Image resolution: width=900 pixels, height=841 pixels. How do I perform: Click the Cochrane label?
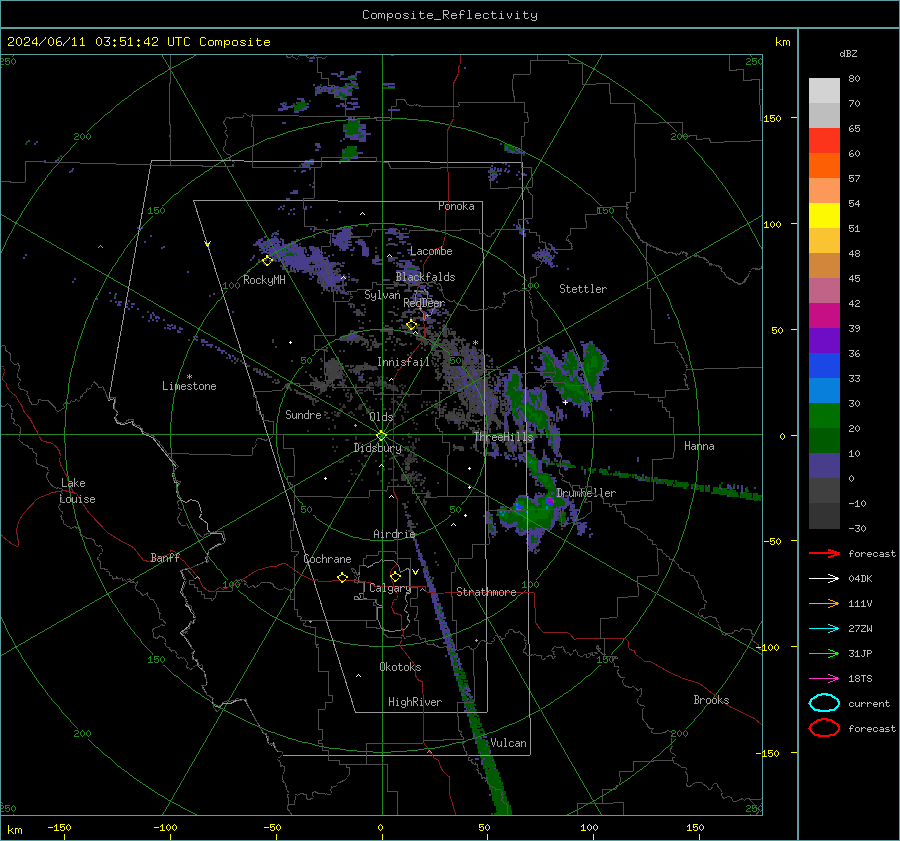(x=327, y=559)
